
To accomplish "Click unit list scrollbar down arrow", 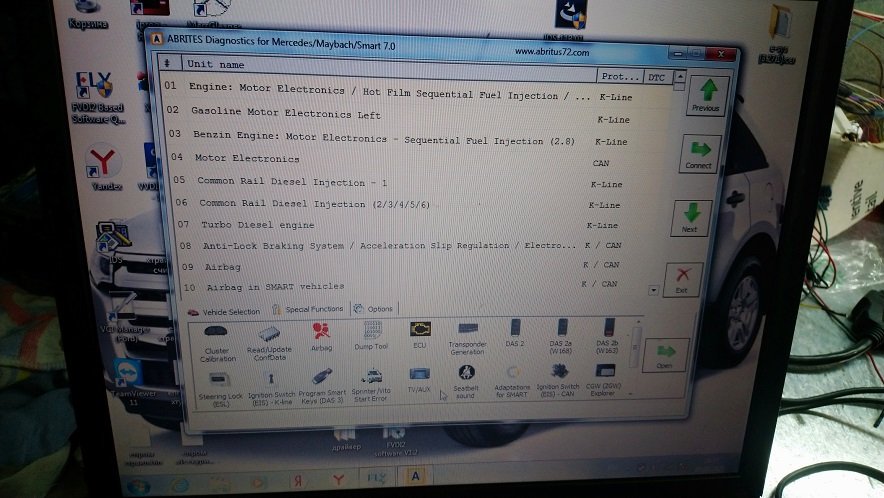I will tap(653, 290).
